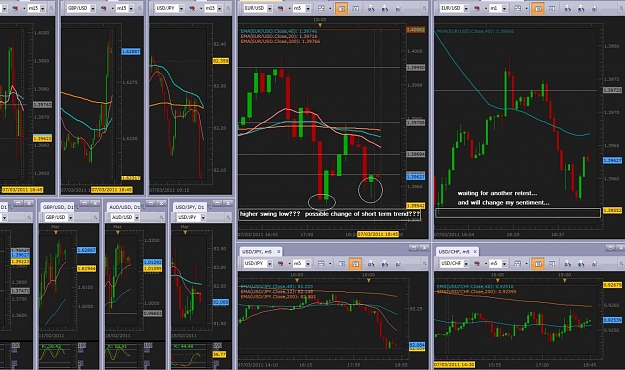Toggle unhighlighted scale button in USD/JPY m5 toolbar
The width and height of the screenshot is (625, 370).
[342, 264]
